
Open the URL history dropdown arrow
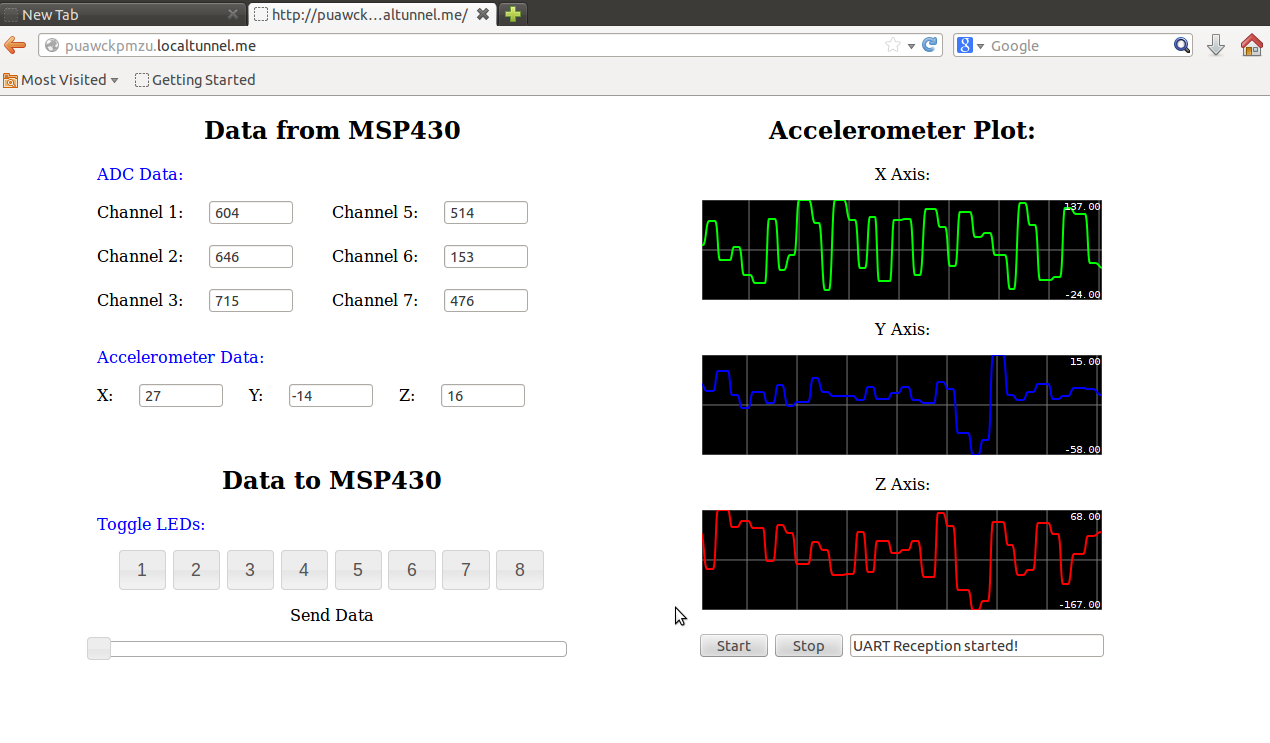coord(911,46)
